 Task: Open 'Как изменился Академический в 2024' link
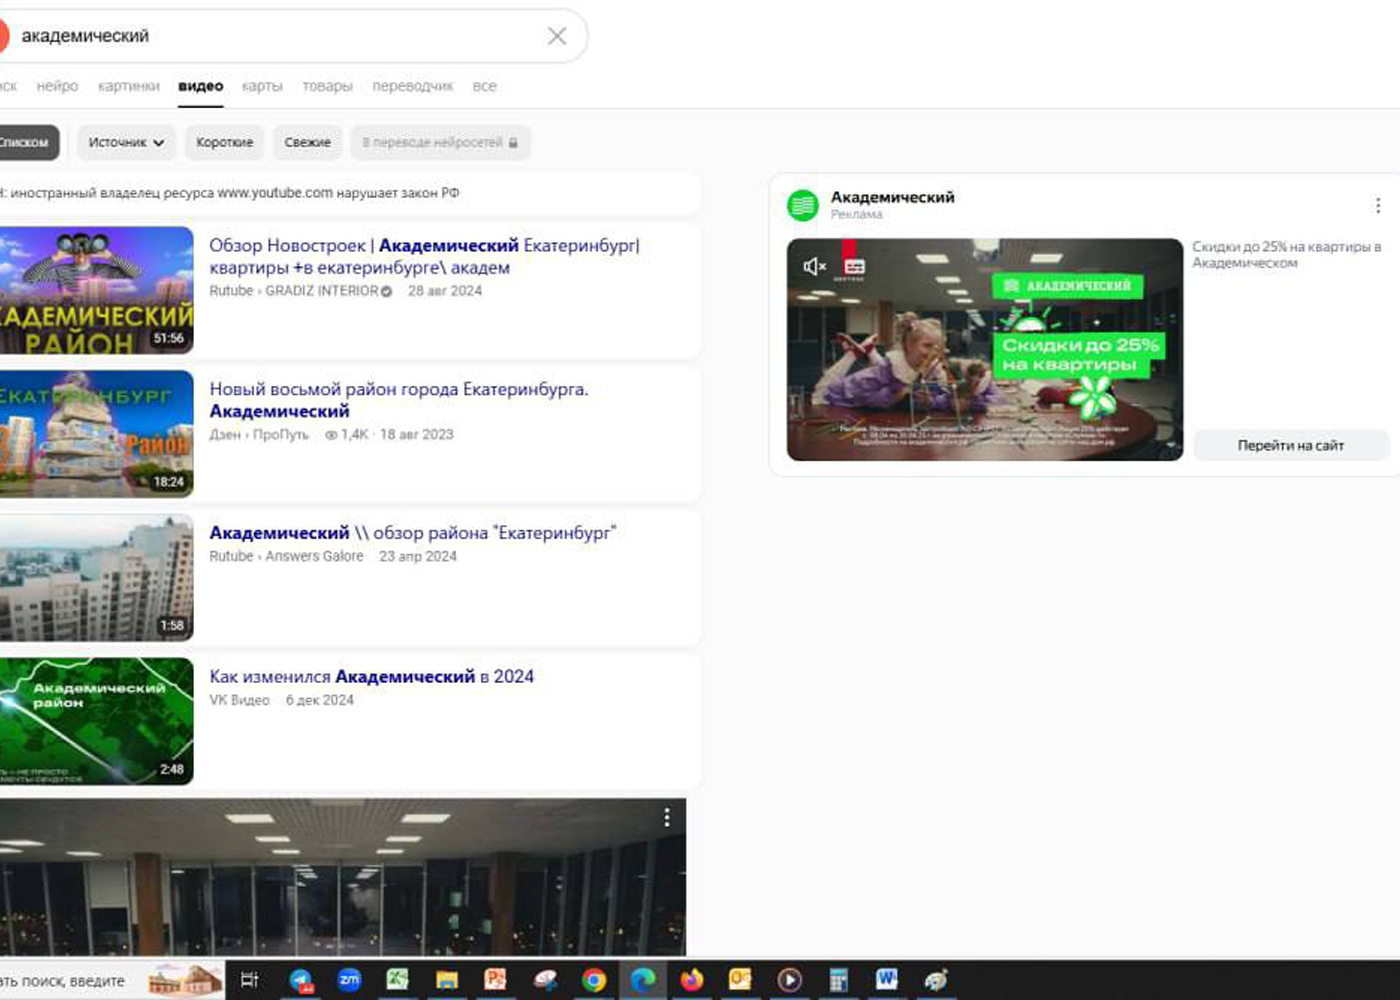click(x=372, y=677)
